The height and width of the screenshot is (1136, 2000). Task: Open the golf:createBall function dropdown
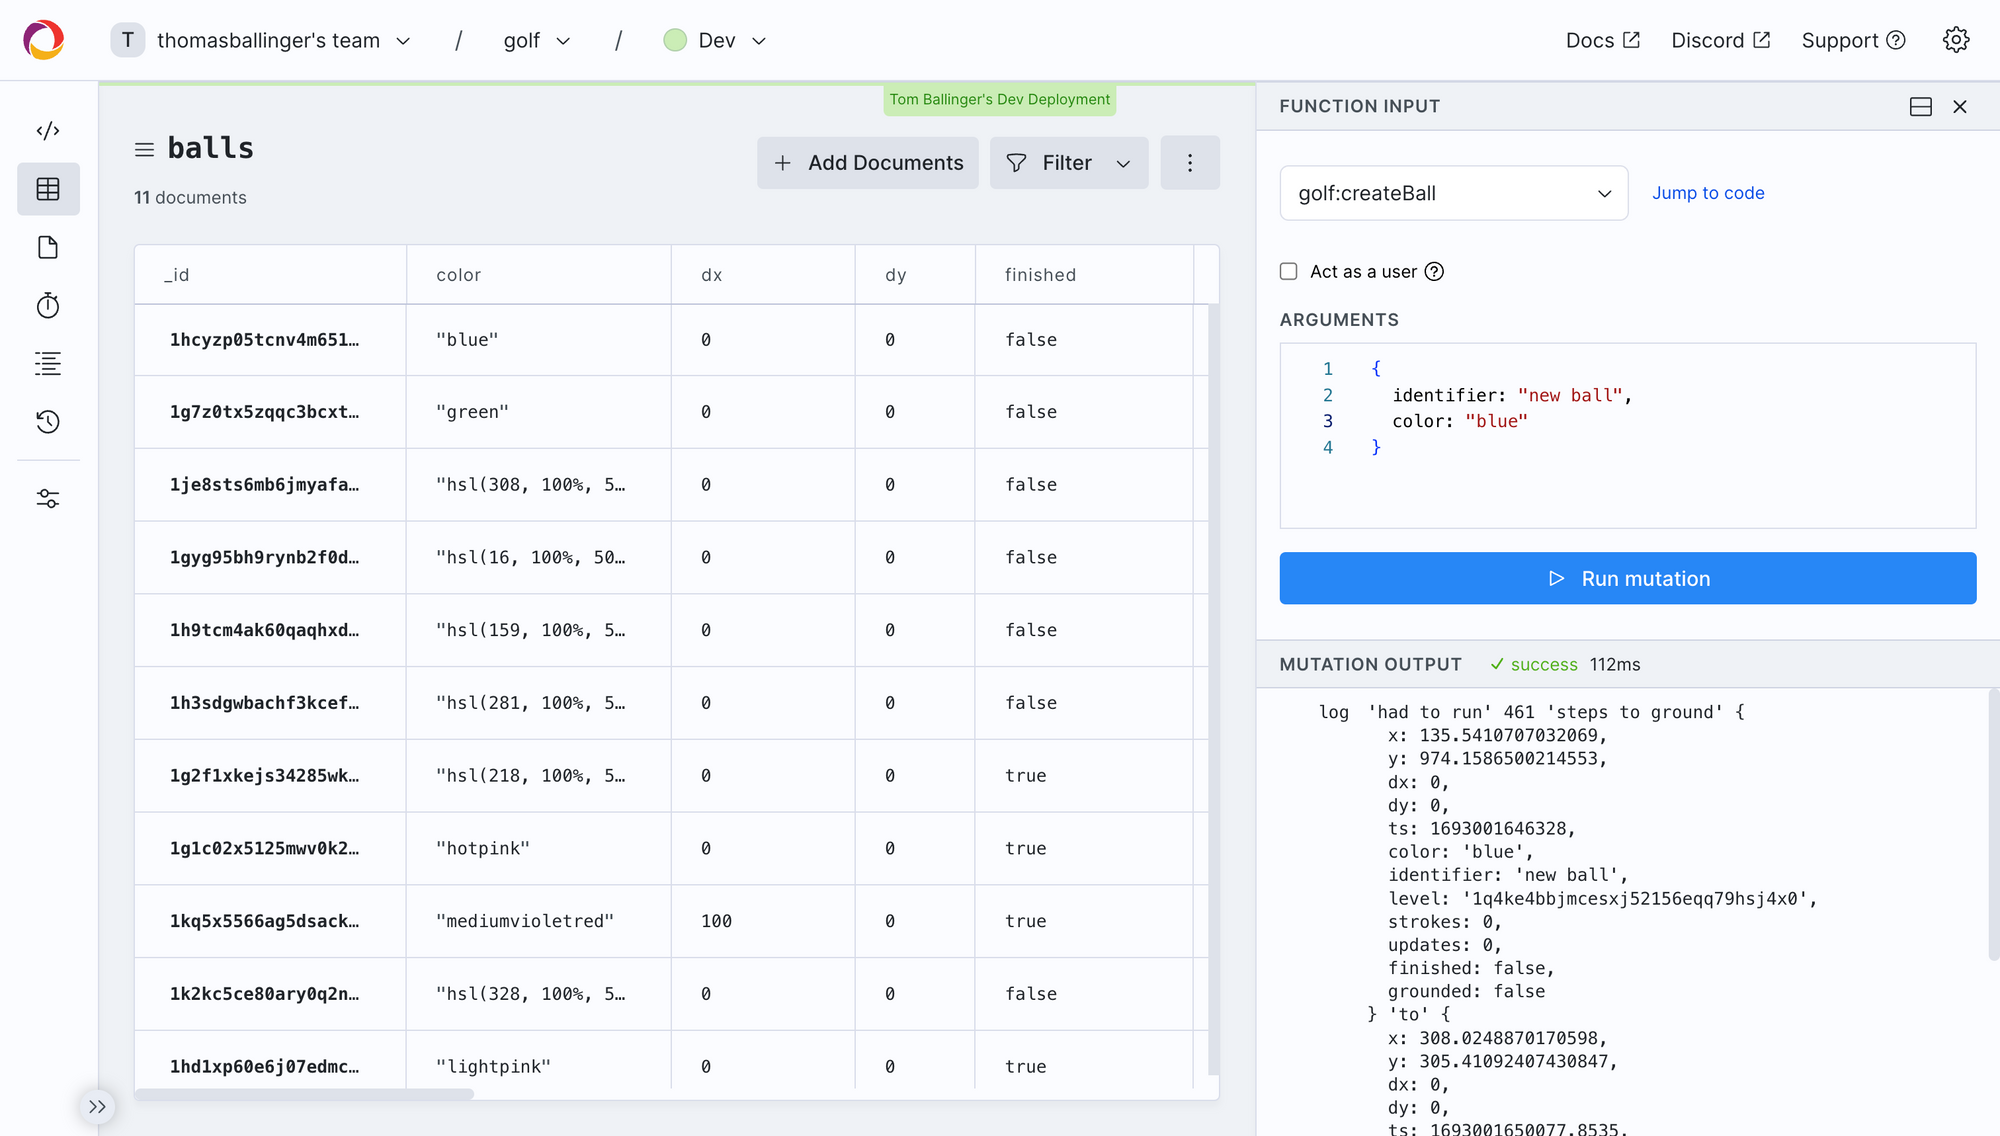click(1453, 193)
